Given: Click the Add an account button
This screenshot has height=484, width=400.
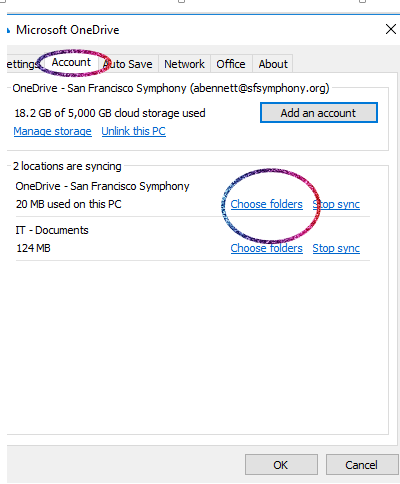Looking at the screenshot, I should point(319,113).
